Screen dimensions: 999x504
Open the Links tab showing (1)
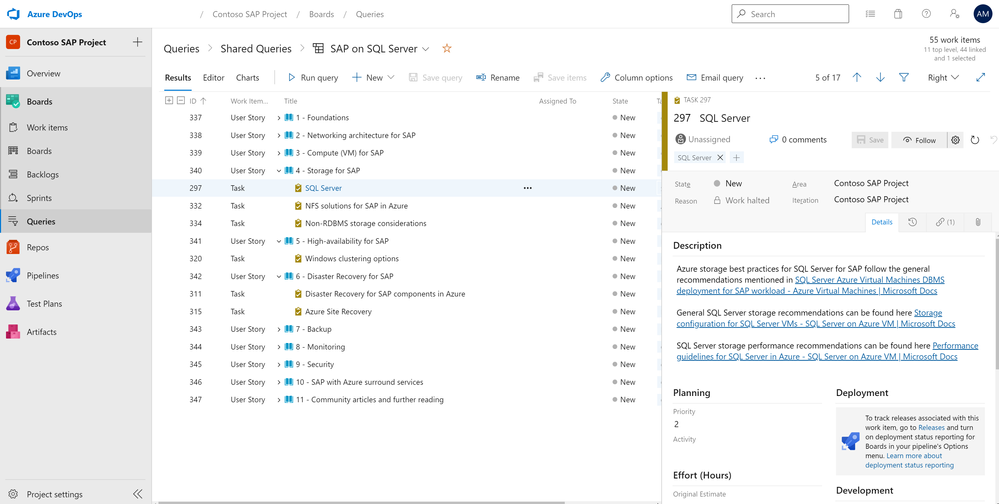click(945, 222)
